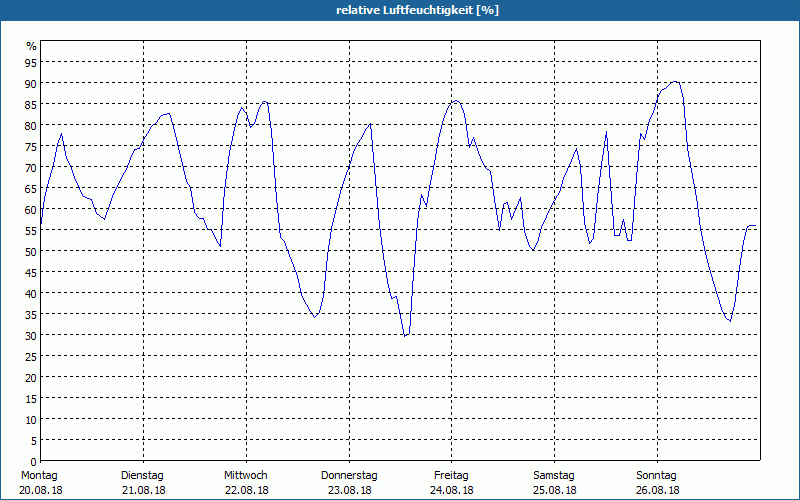Click the date 26.08.18 on the x-axis
Screen dimensions: 800x500
click(x=657, y=490)
